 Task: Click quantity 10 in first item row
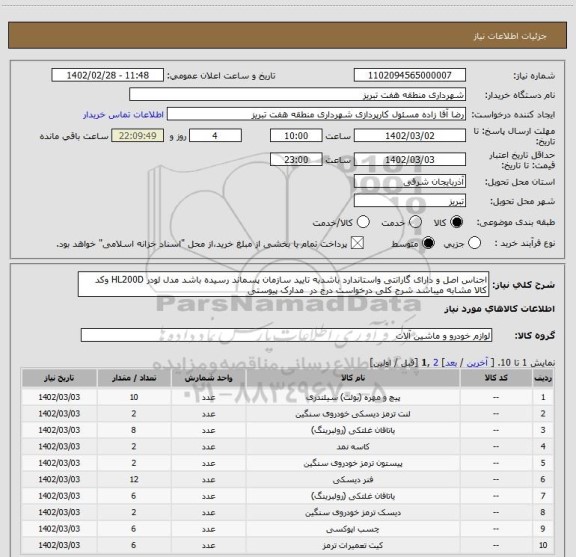[x=134, y=397]
